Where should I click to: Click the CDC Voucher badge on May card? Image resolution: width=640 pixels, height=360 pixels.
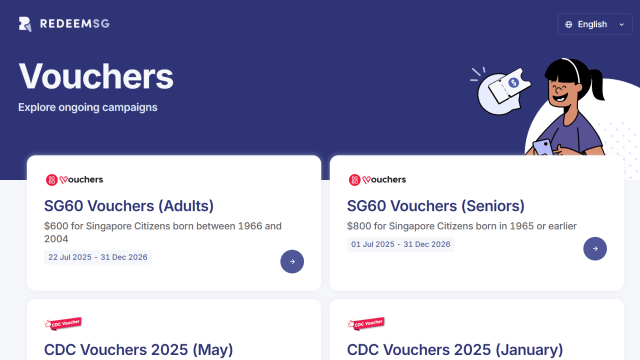63,323
